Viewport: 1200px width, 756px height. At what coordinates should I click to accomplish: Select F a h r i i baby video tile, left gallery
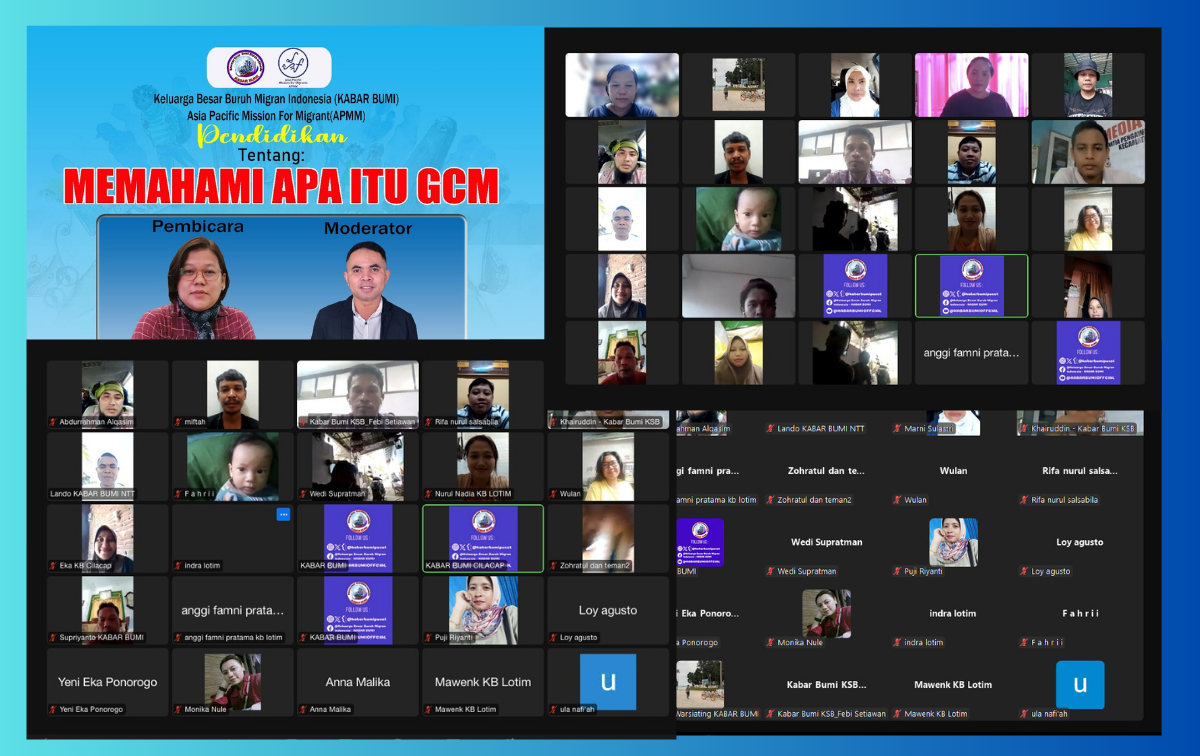233,466
